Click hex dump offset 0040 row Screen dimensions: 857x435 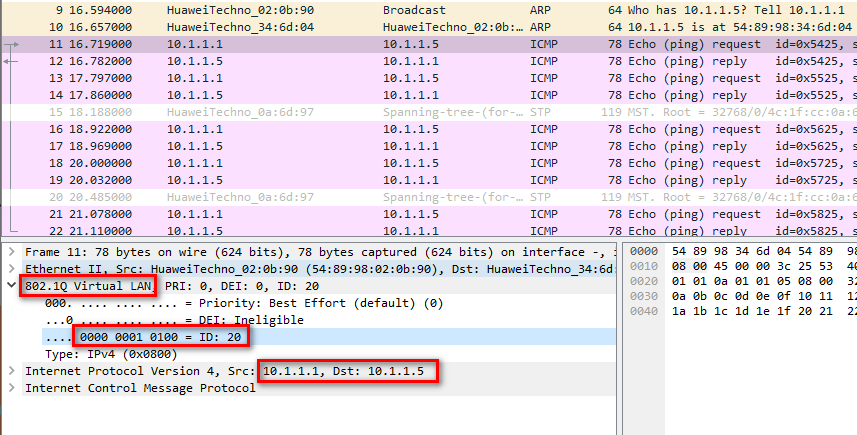tap(743, 311)
